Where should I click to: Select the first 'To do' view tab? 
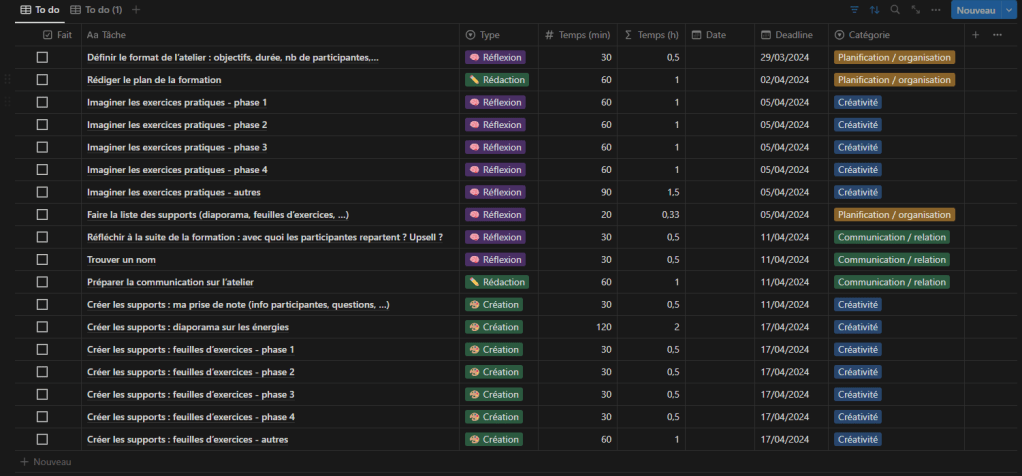40,10
